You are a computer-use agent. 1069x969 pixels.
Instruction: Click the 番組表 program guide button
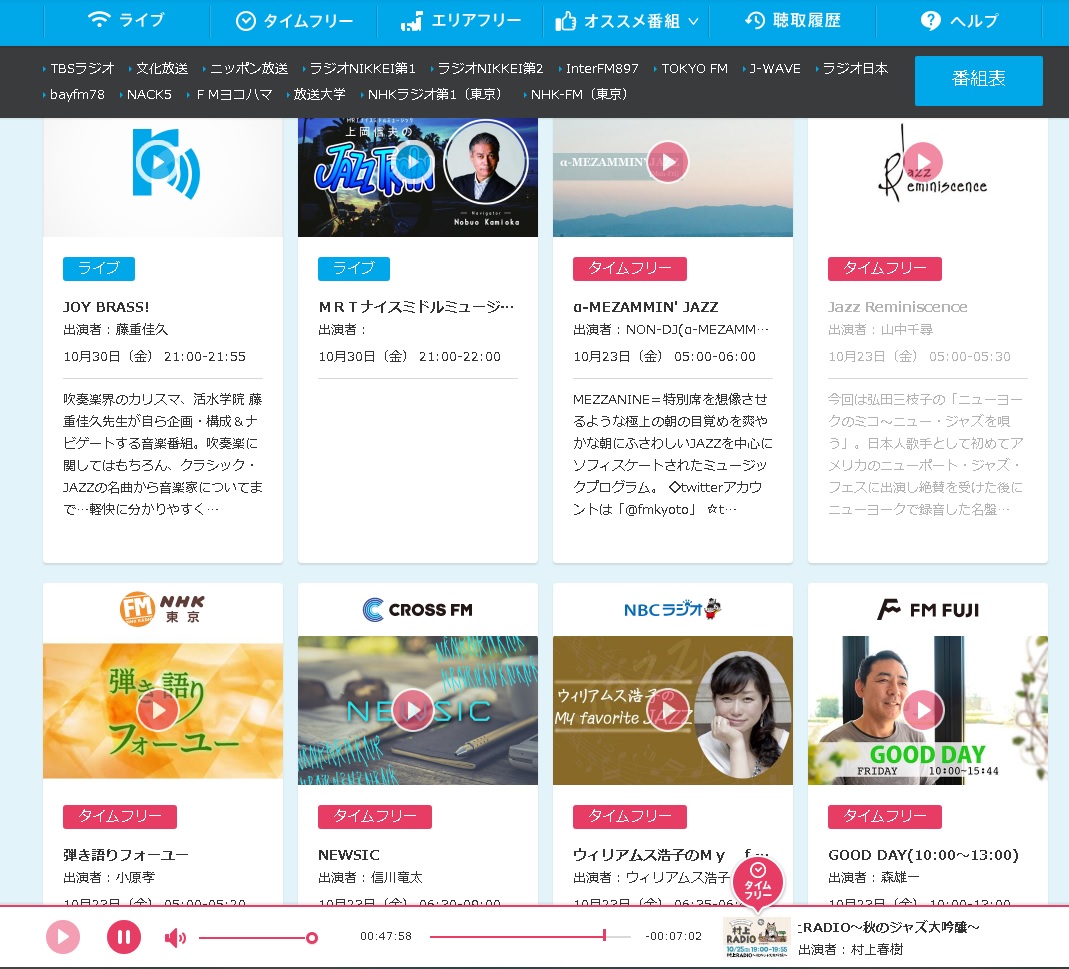978,80
